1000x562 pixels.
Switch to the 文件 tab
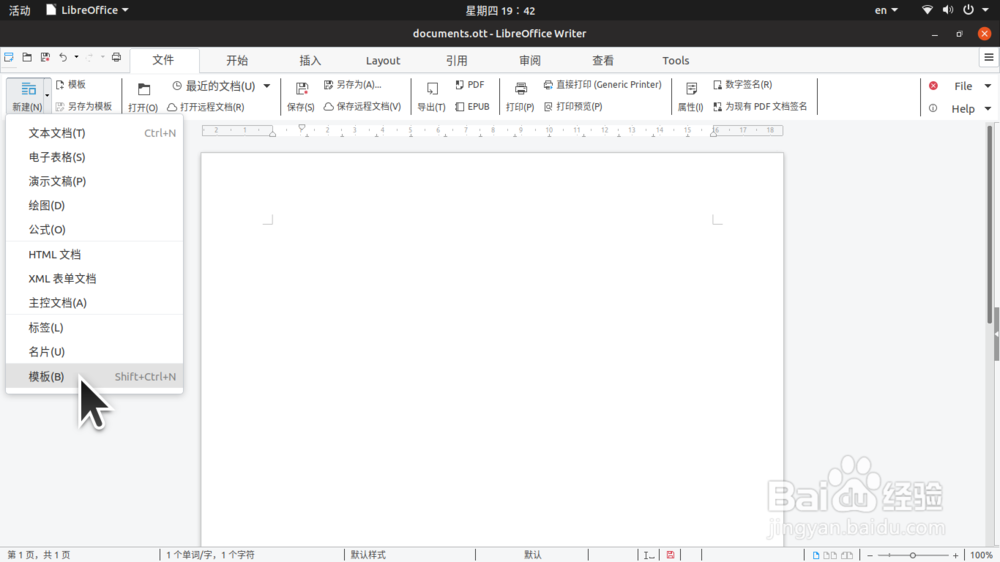coord(163,60)
